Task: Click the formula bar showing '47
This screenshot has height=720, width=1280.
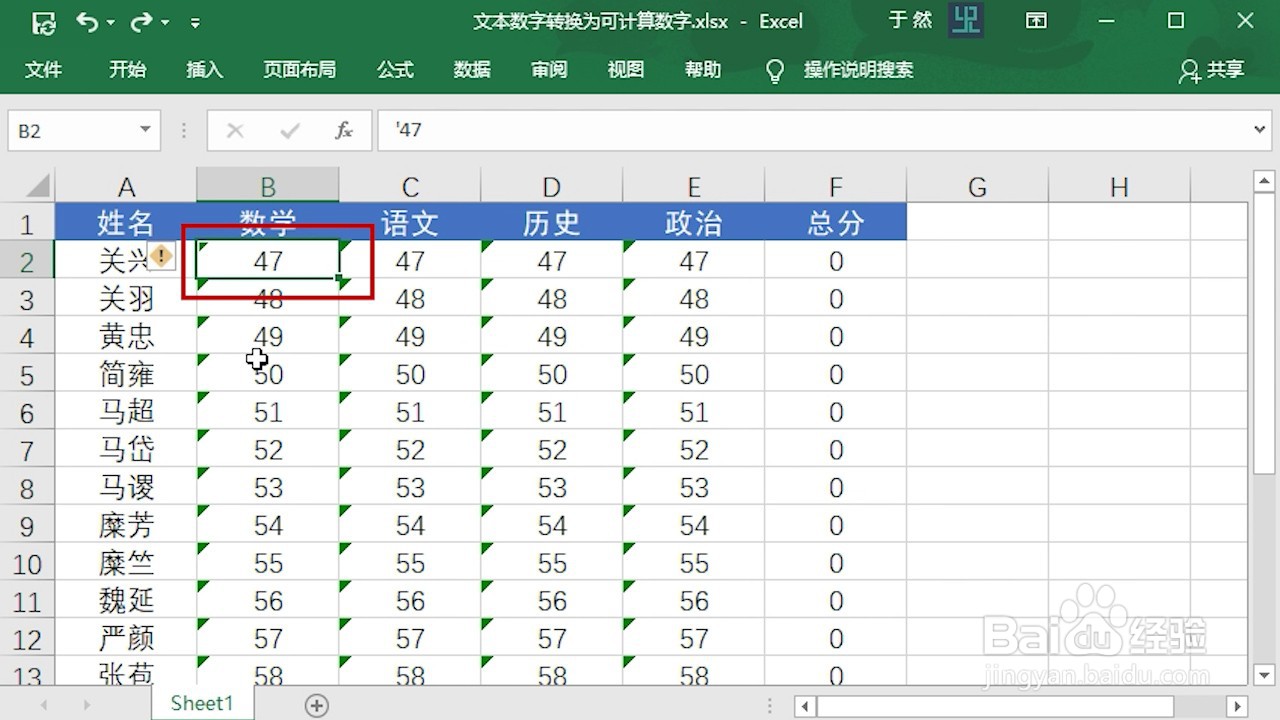Action: (x=812, y=131)
